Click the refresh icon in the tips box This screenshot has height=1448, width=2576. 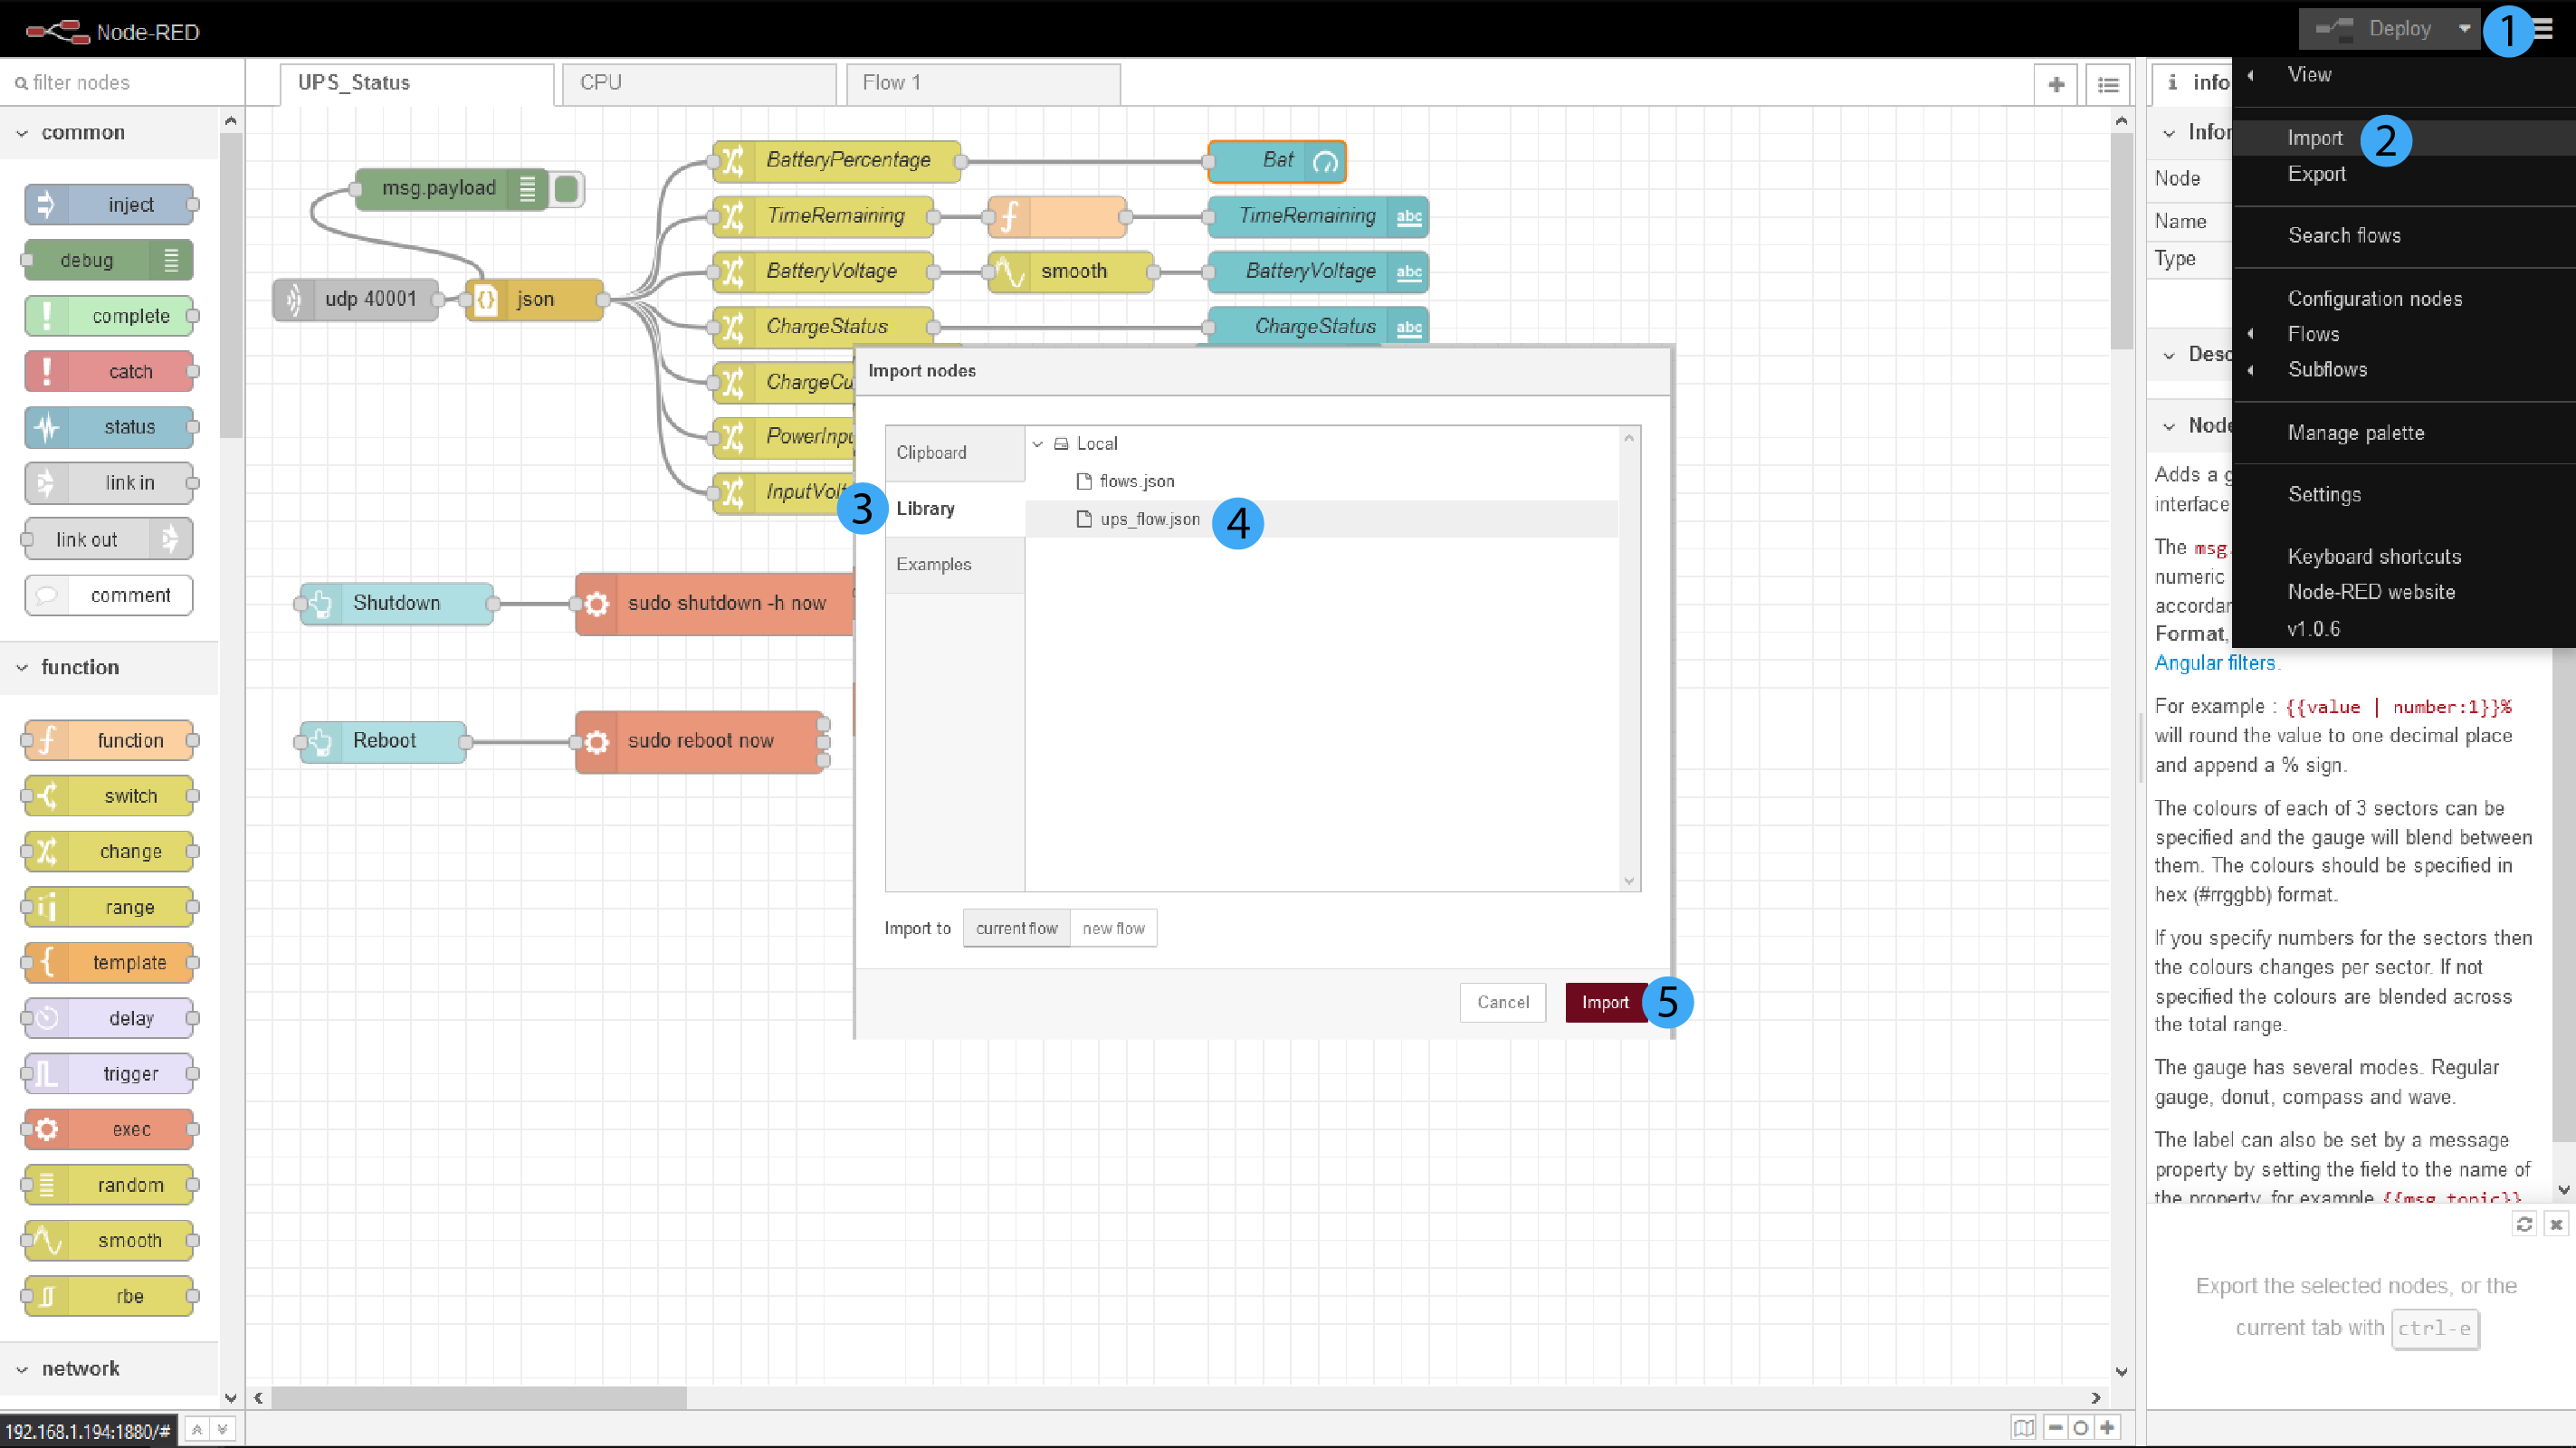pos(2524,1224)
